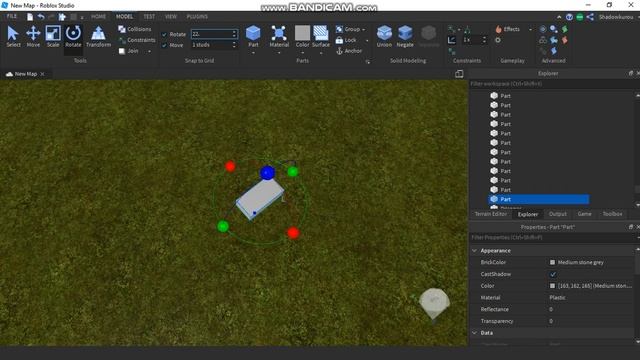The height and width of the screenshot is (360, 640).
Task: Click the Anchor tool
Action: pos(349,51)
